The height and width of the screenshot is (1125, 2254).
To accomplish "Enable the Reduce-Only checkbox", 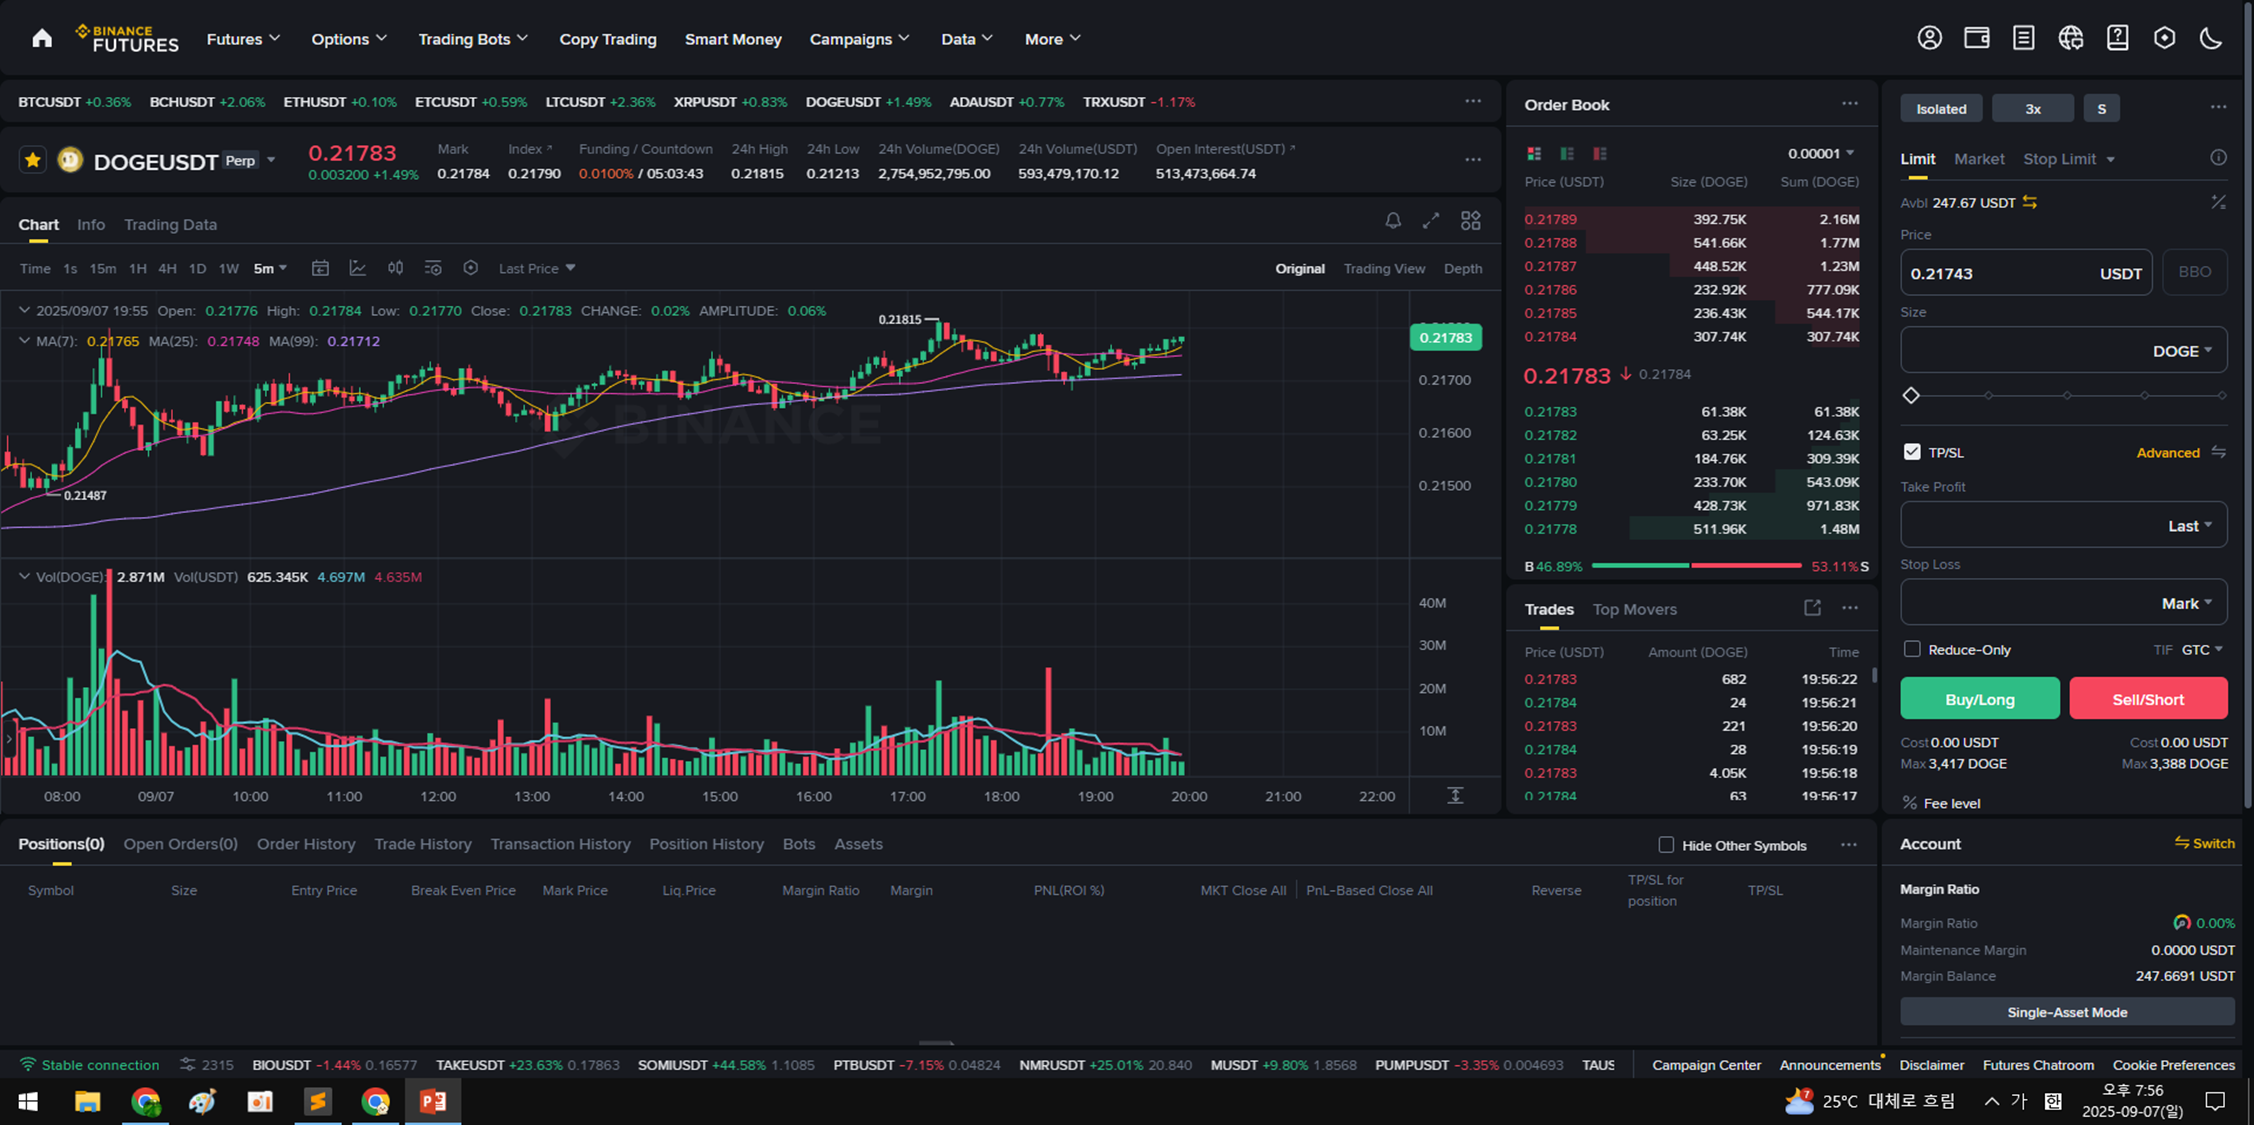I will [x=1912, y=649].
